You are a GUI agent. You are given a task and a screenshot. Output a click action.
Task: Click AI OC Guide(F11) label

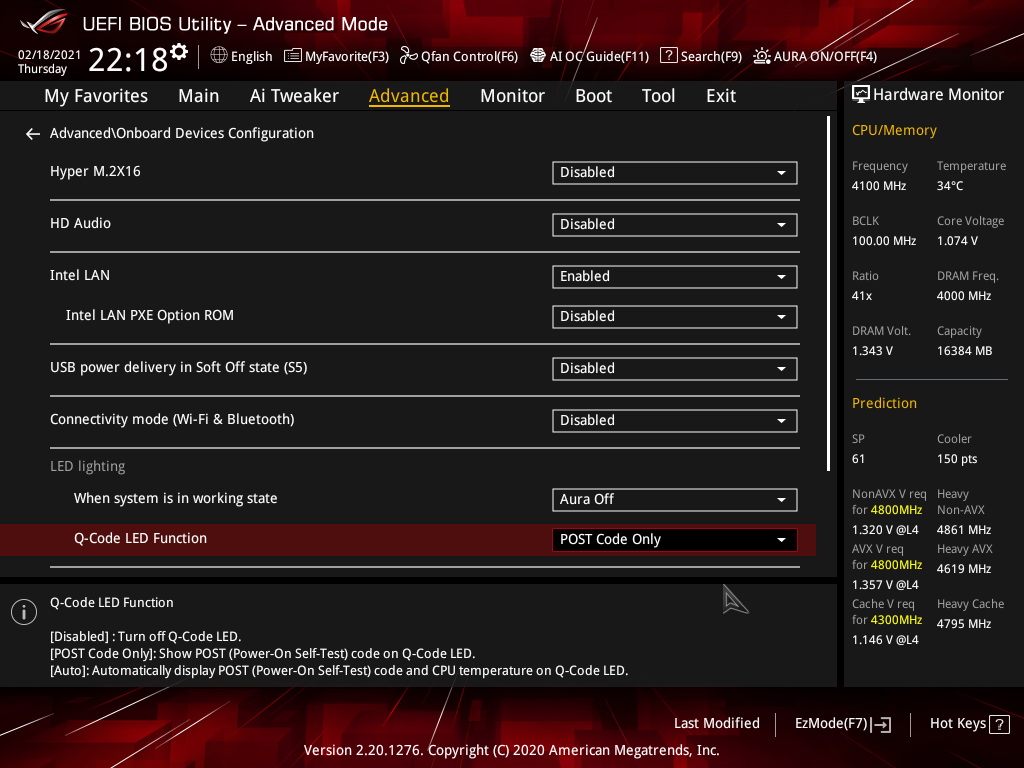click(600, 57)
